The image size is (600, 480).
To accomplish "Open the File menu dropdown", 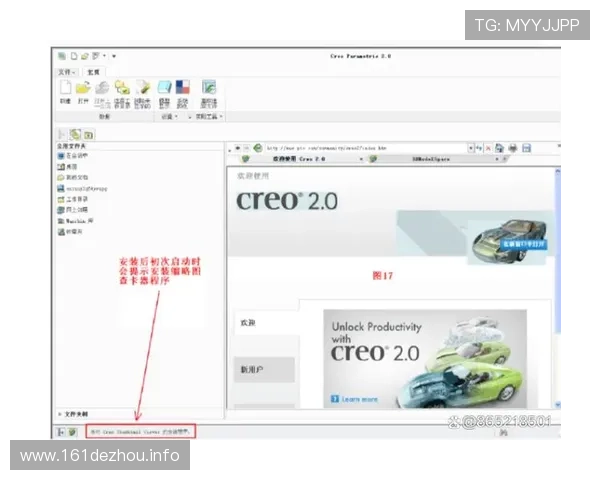I will pos(66,72).
